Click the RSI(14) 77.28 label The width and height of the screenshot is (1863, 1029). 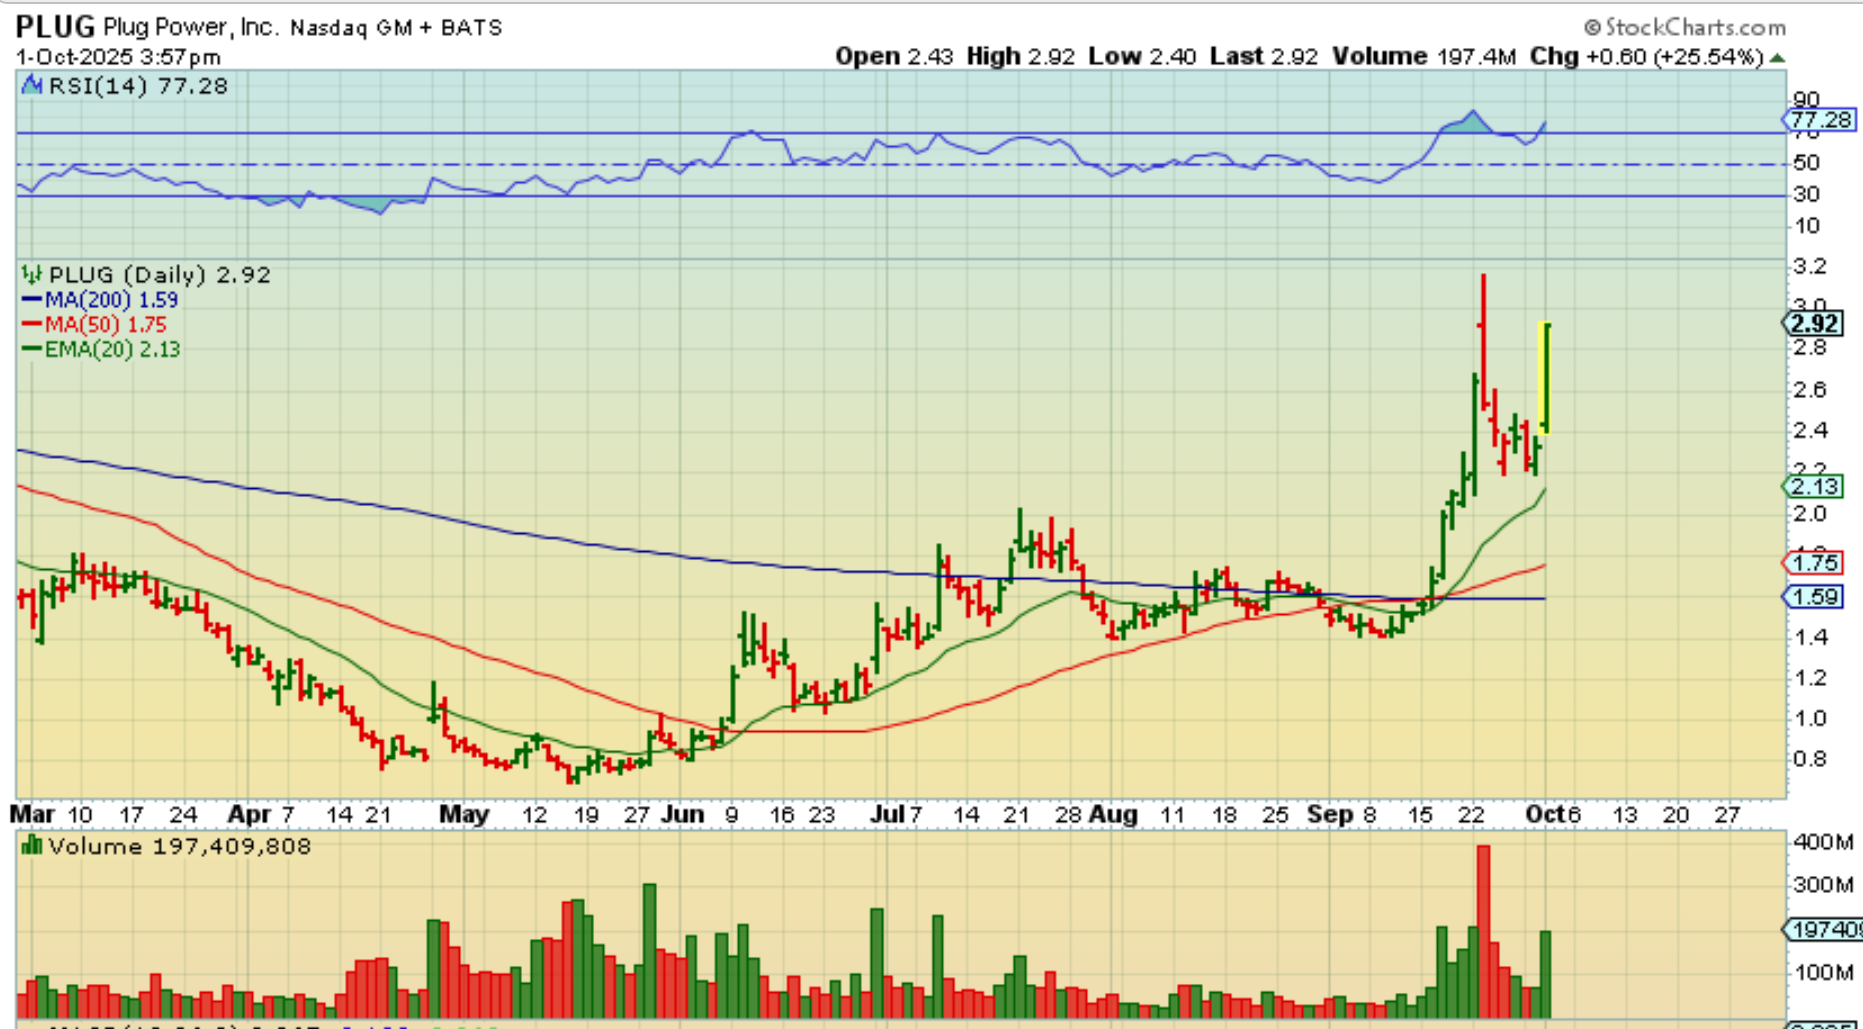pos(138,86)
